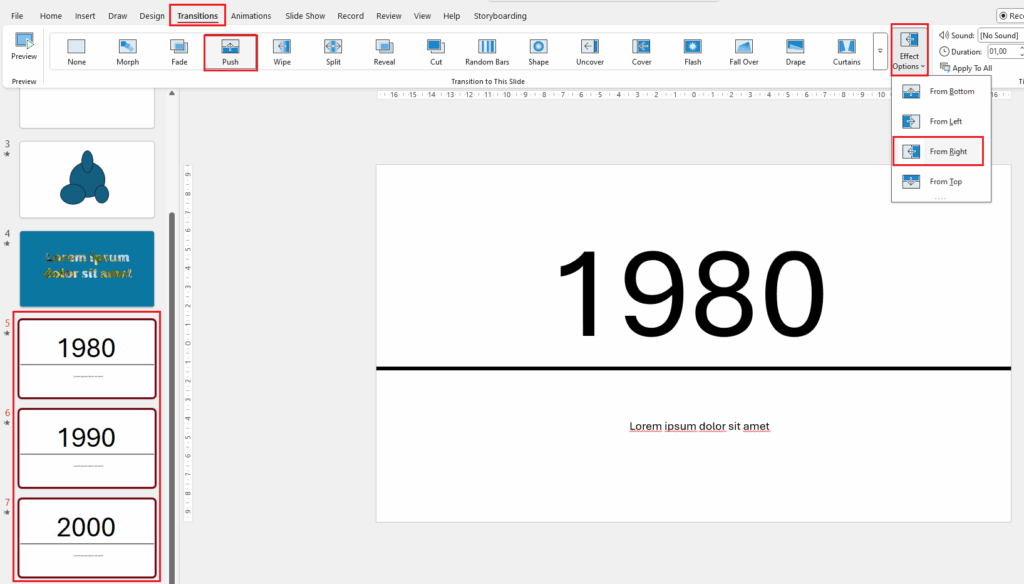Open the Slide Show tab
Screen dimensions: 1024x584
click(305, 16)
